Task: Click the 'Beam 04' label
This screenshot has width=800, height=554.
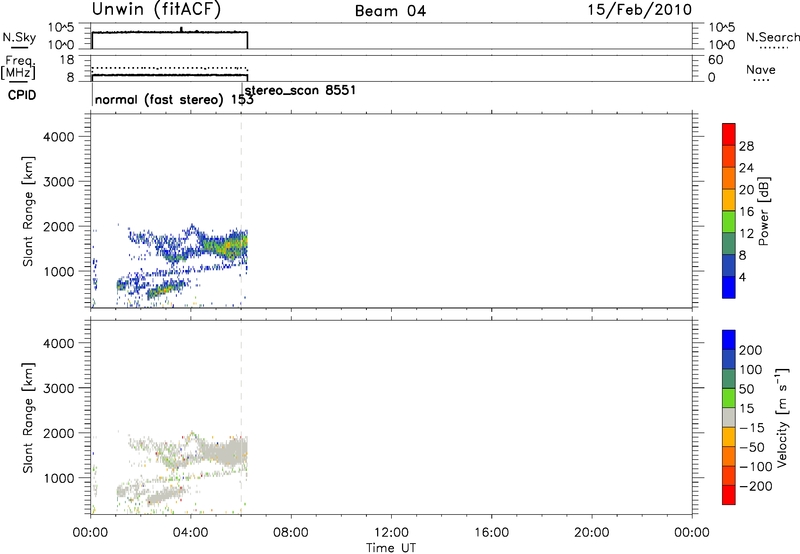Action: coord(390,11)
